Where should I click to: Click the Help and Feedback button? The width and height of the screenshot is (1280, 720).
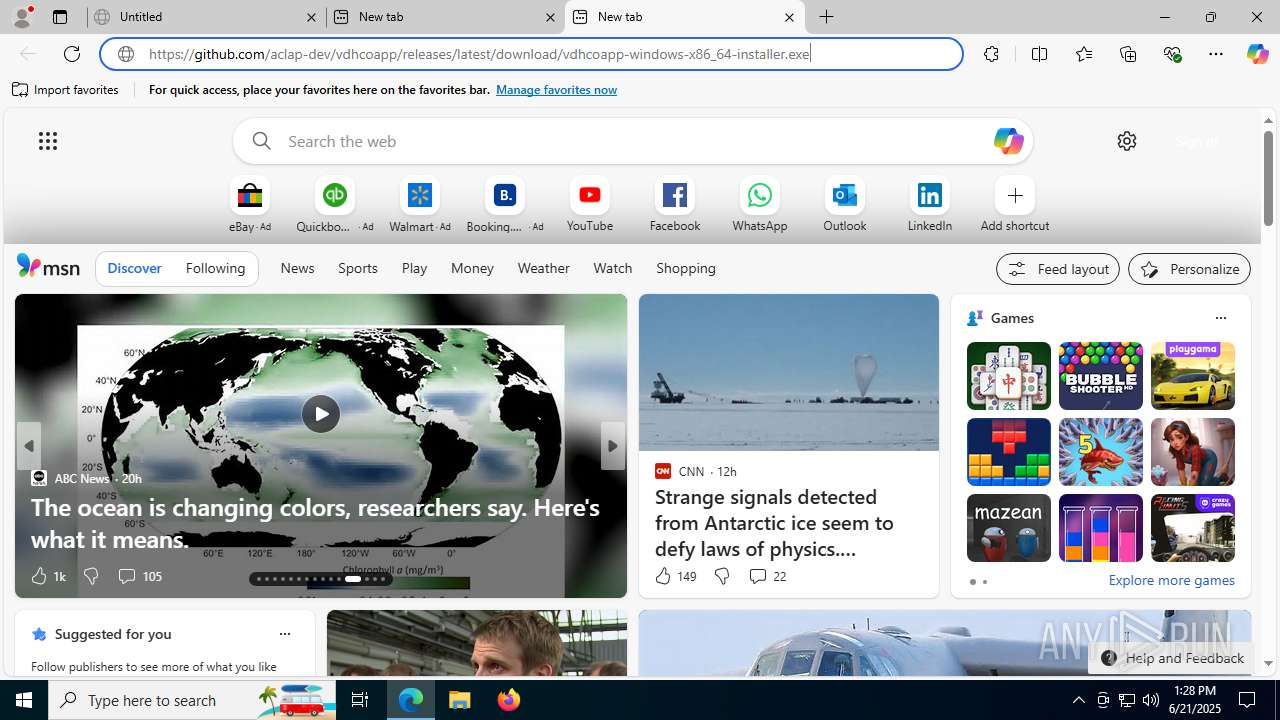[1172, 658]
